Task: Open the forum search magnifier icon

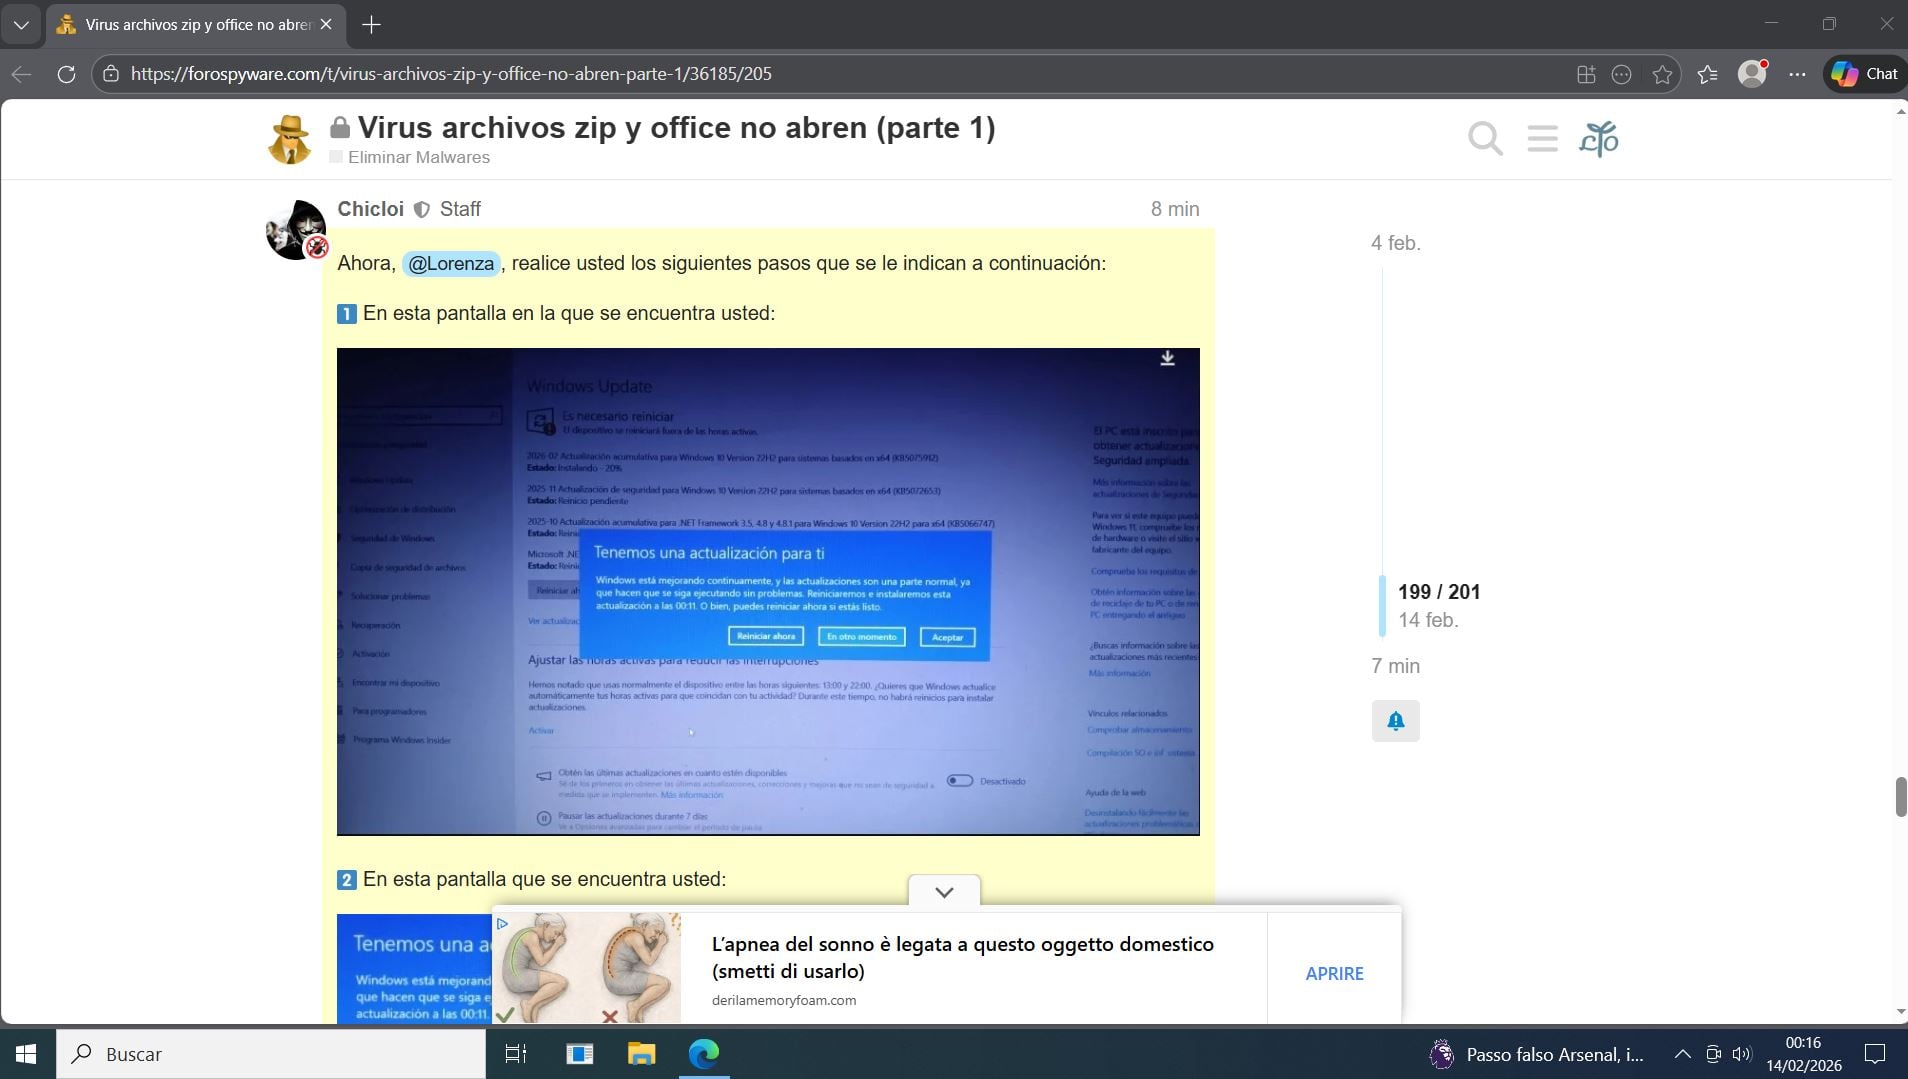Action: pos(1485,139)
